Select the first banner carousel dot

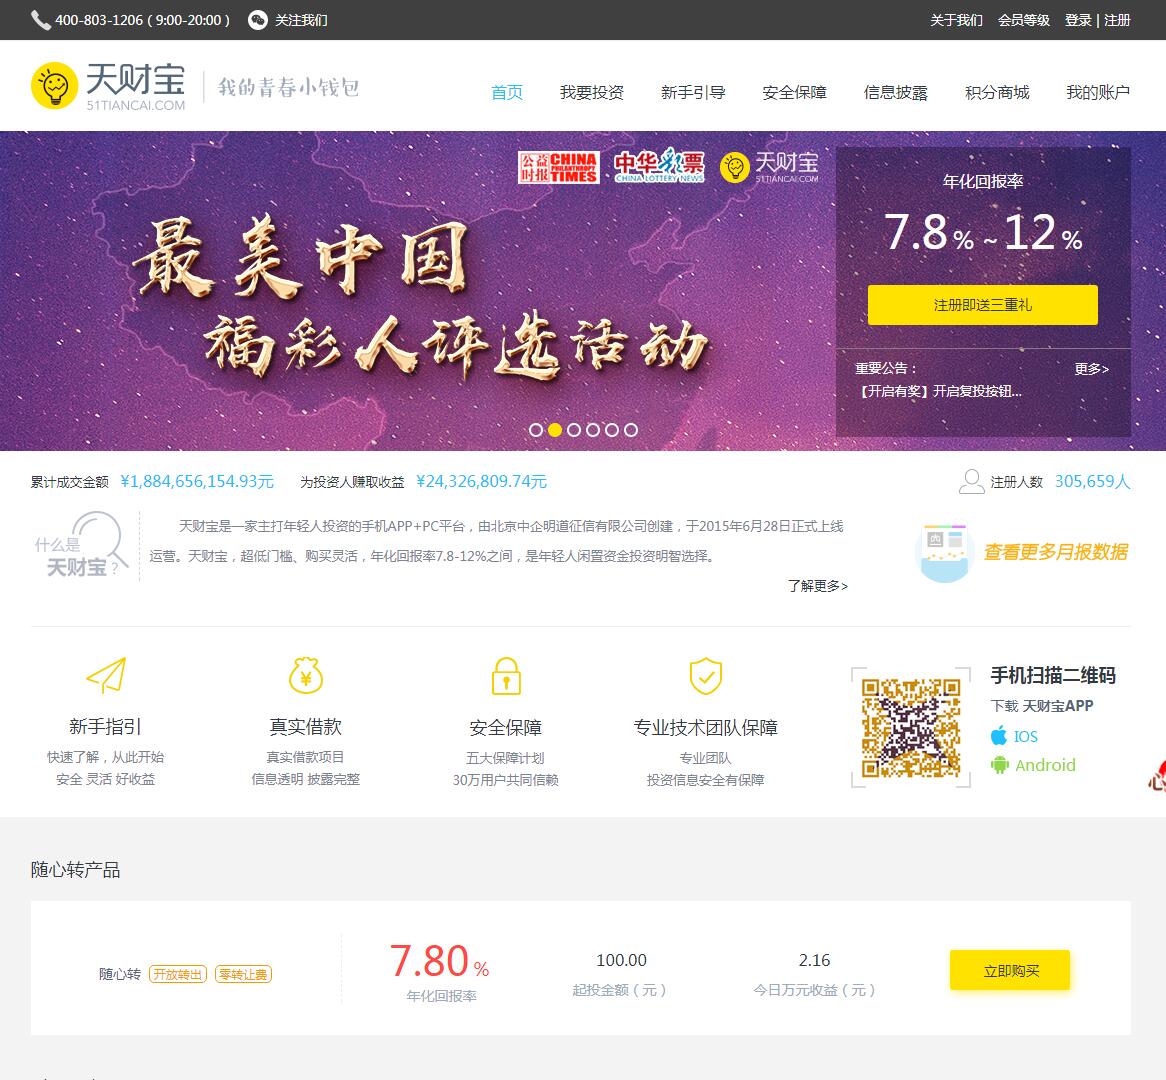click(535, 430)
